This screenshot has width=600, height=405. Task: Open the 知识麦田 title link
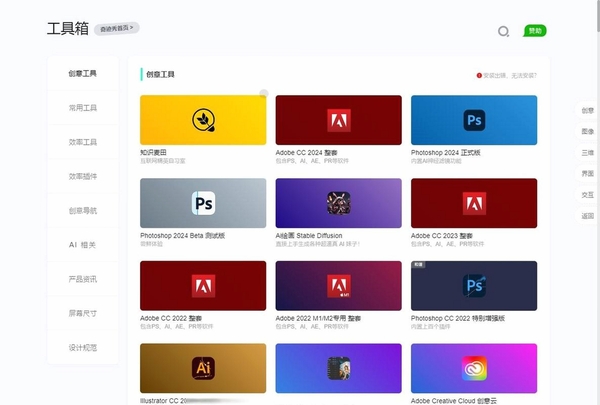click(153, 152)
